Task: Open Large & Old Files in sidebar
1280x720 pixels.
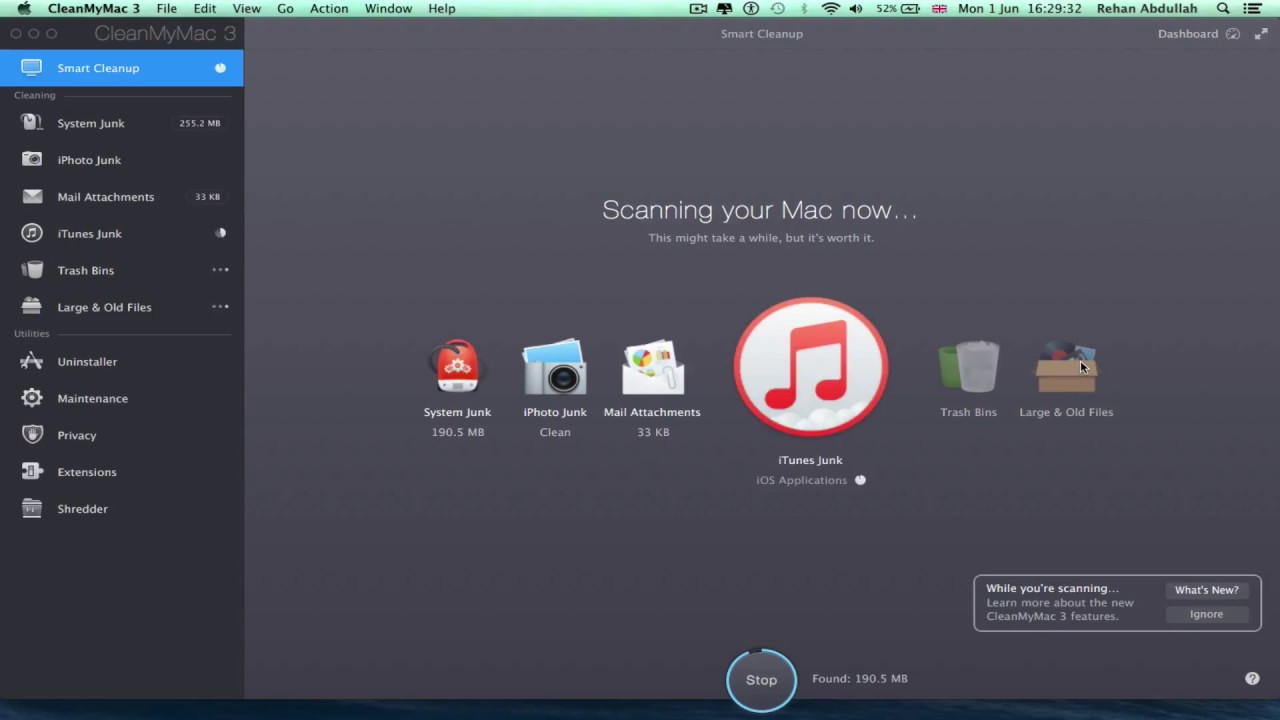Action: (x=121, y=307)
